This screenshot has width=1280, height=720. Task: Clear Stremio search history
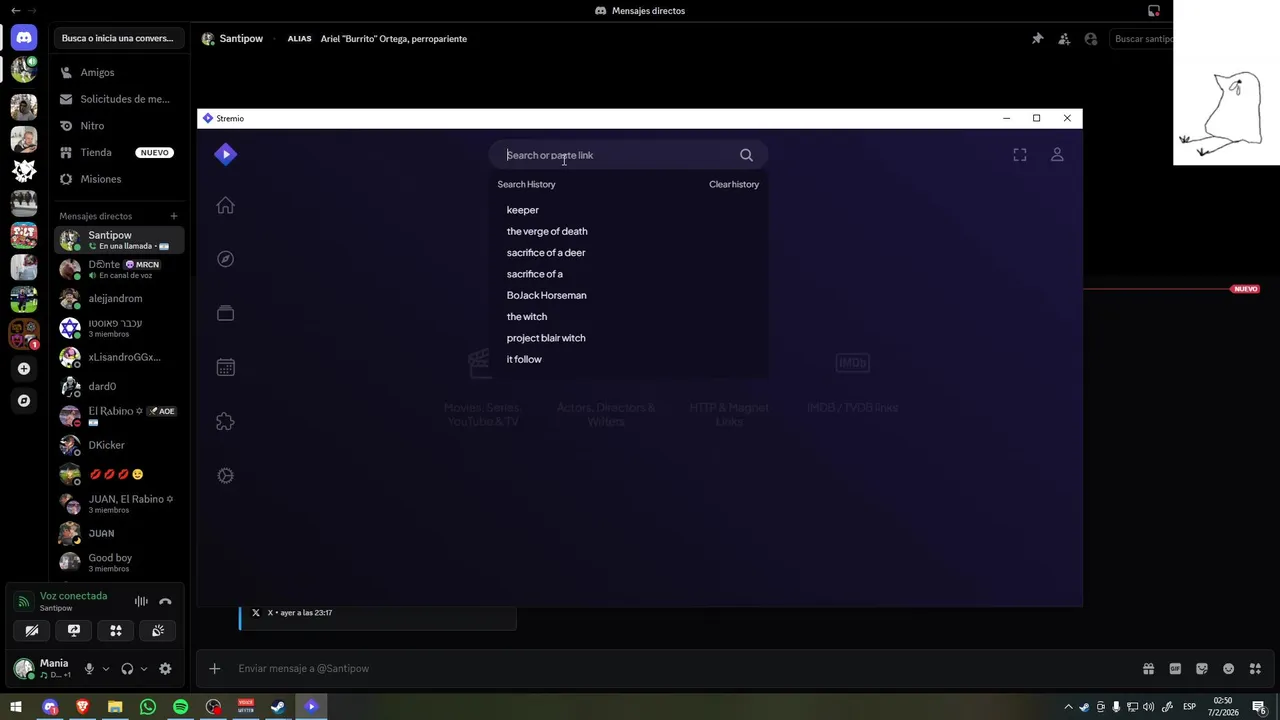pos(734,184)
